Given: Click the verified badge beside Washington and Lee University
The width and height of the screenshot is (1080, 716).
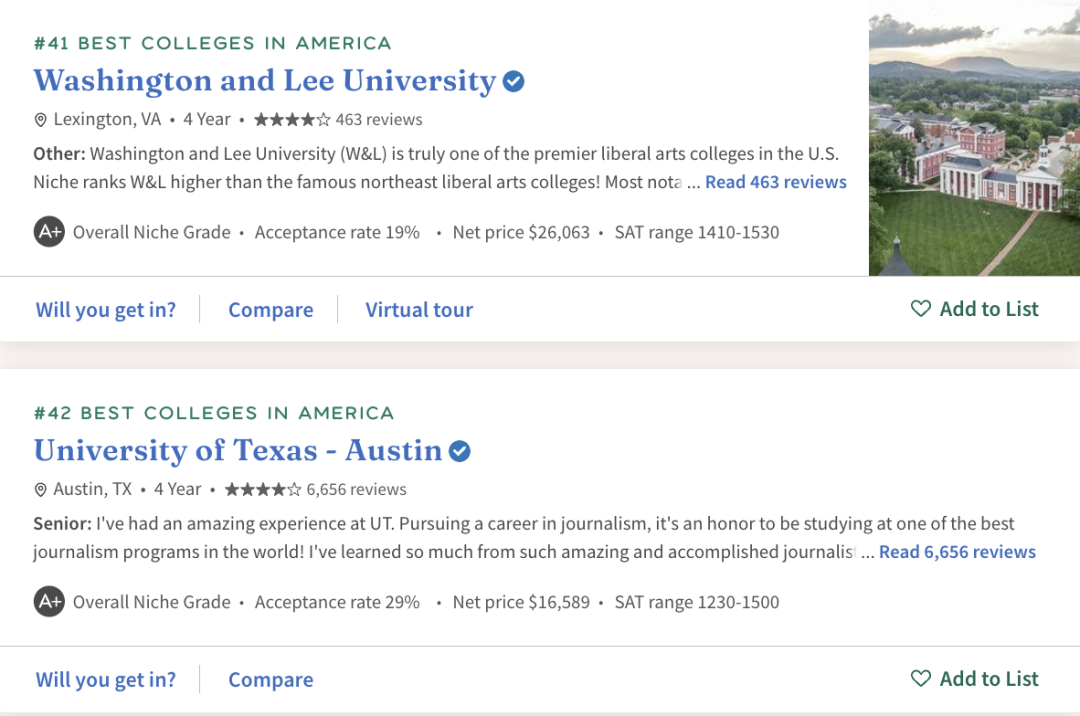Looking at the screenshot, I should click(x=514, y=81).
